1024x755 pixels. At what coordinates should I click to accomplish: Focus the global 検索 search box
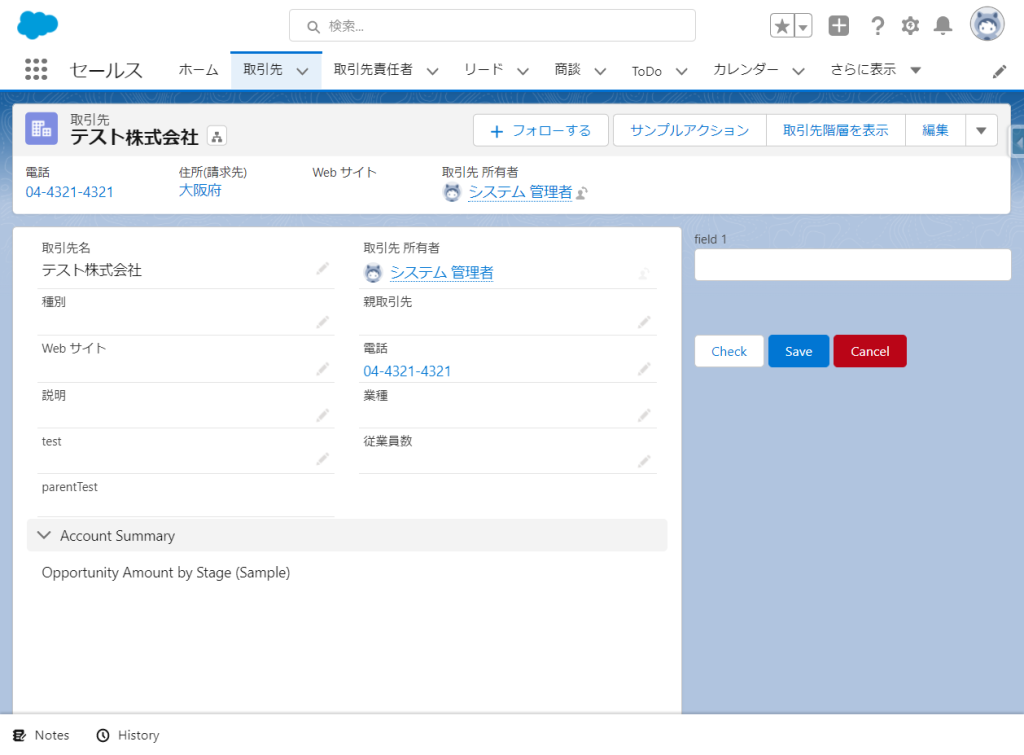click(x=492, y=26)
